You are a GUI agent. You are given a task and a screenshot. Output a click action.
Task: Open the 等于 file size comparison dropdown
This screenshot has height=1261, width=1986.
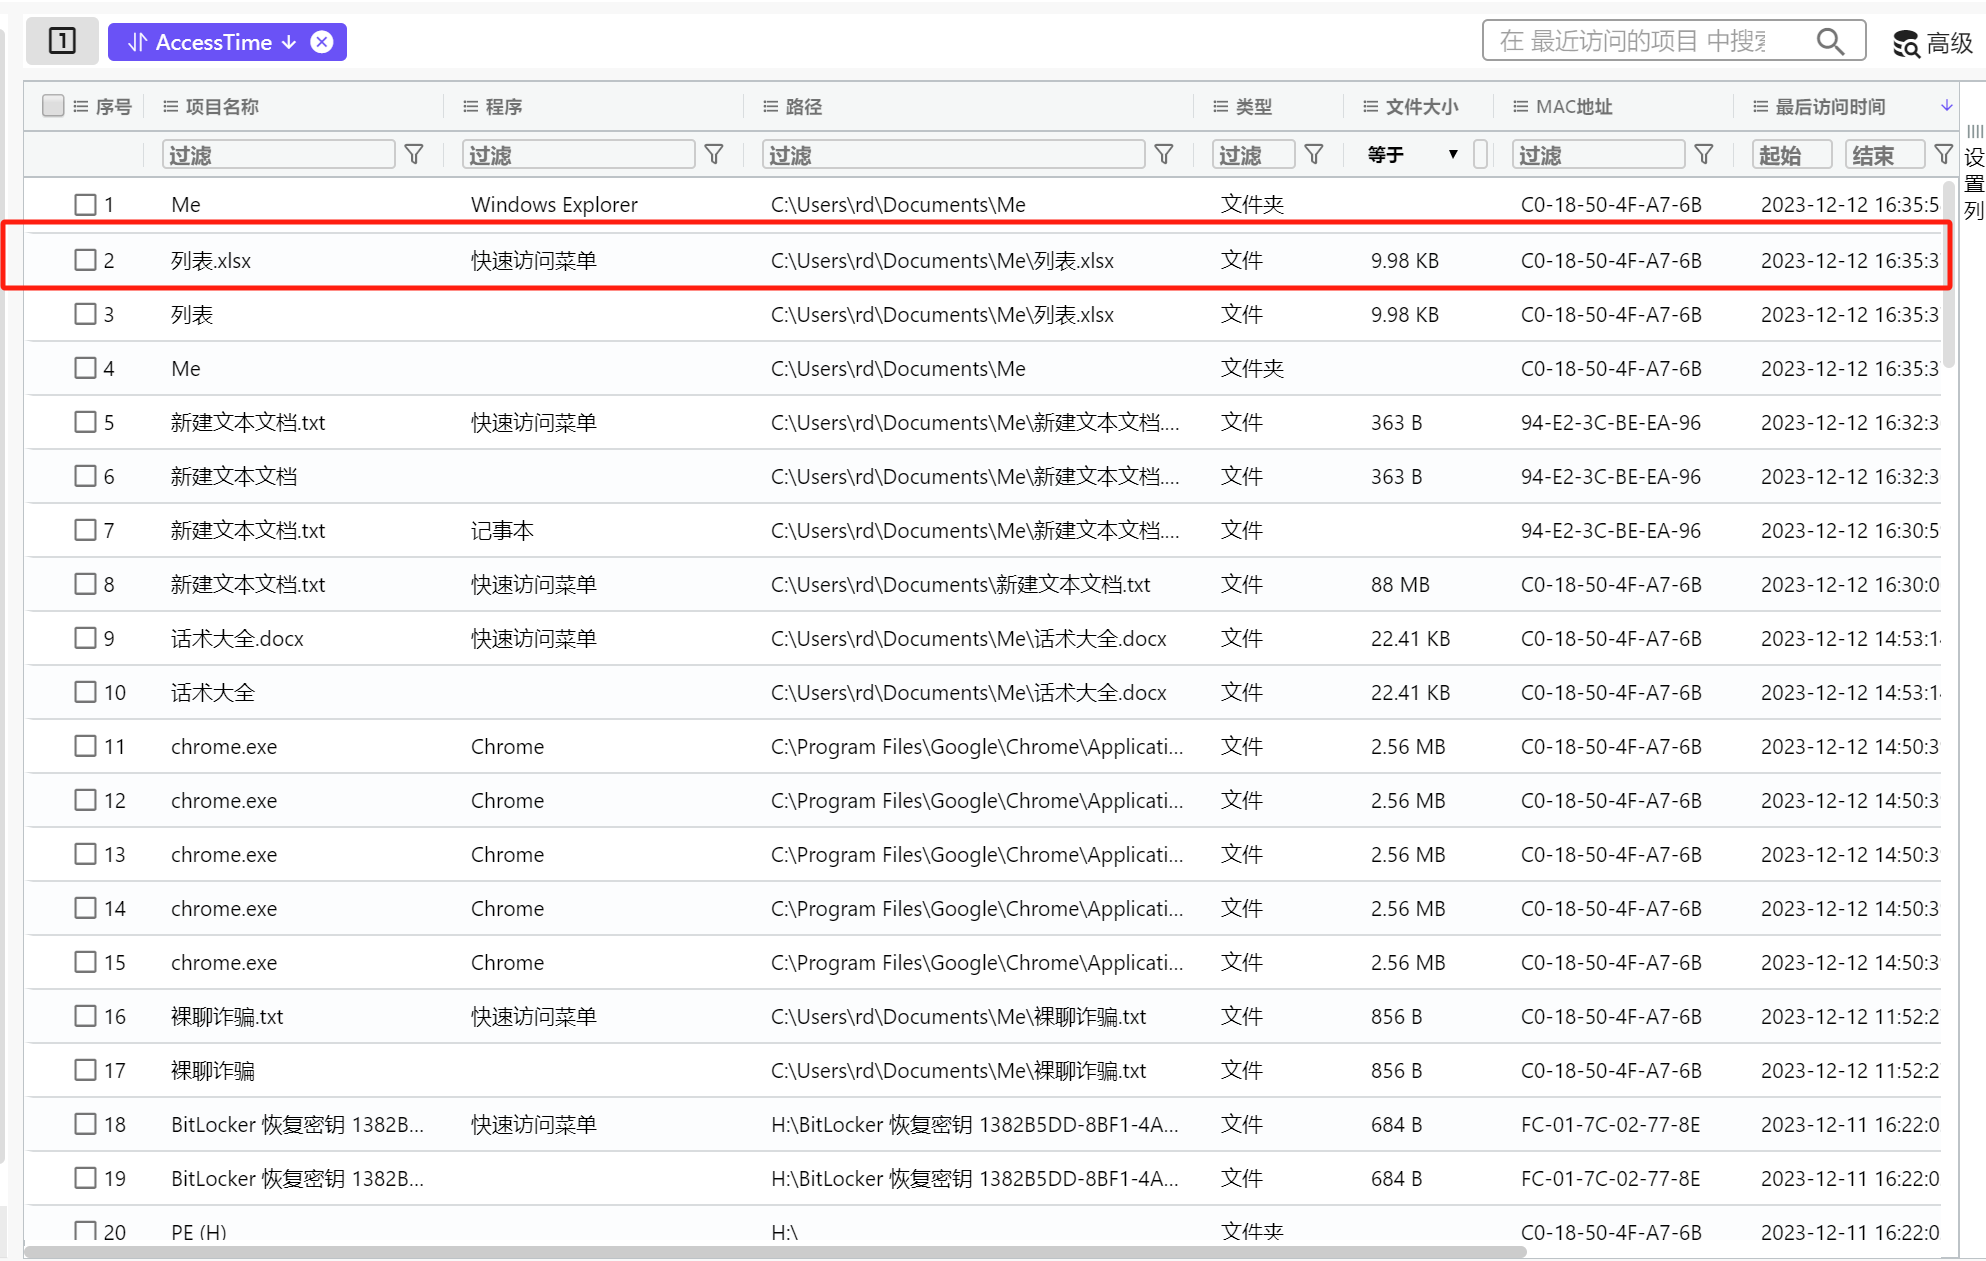pyautogui.click(x=1413, y=154)
